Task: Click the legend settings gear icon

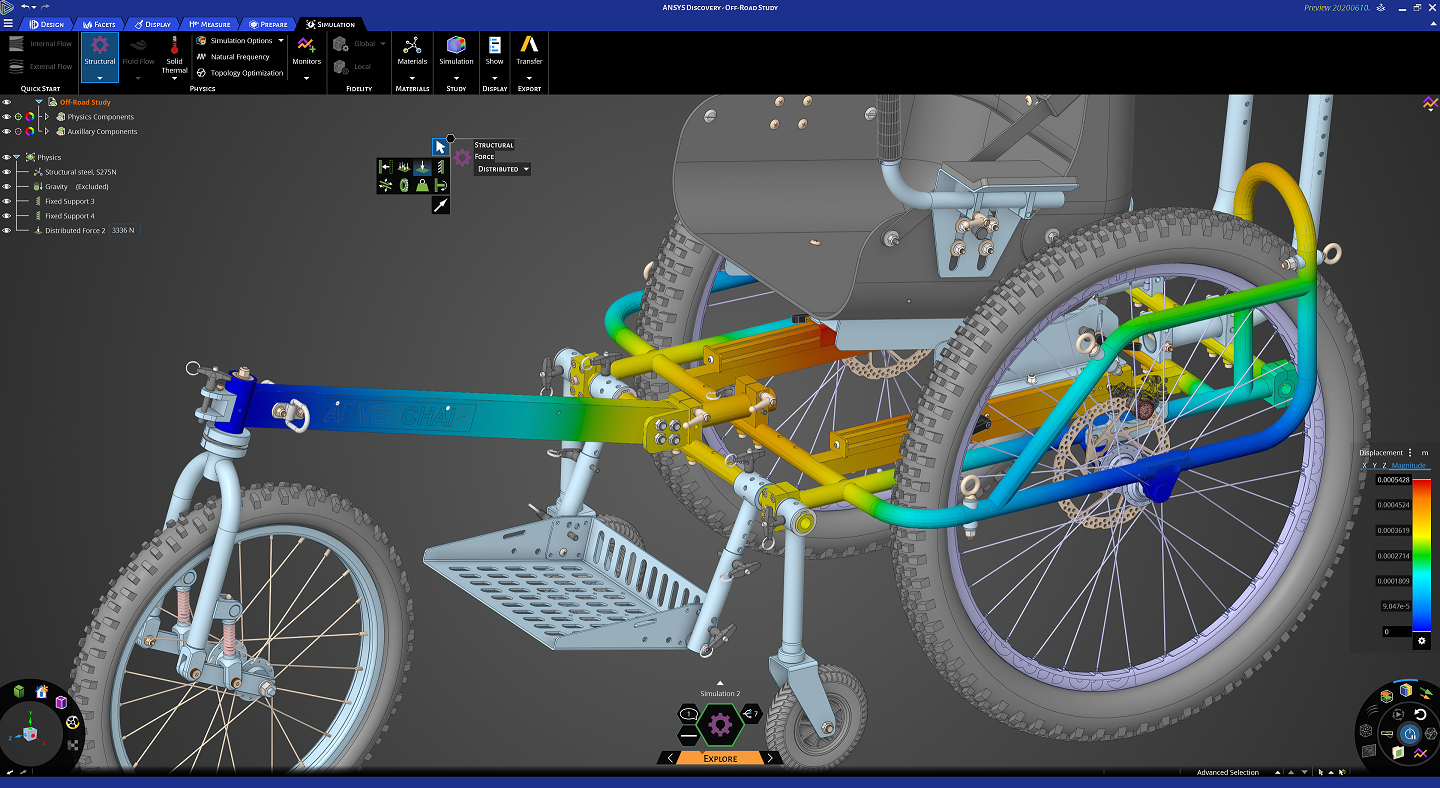Action: [x=1421, y=641]
